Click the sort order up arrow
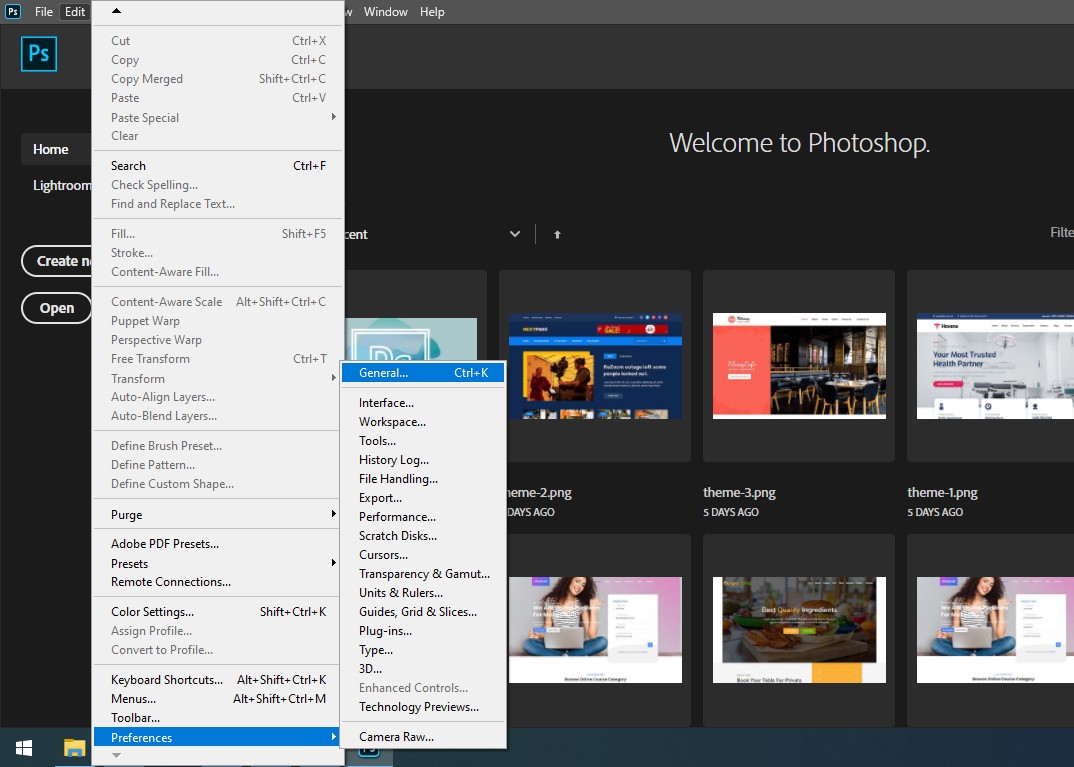 [x=557, y=234]
